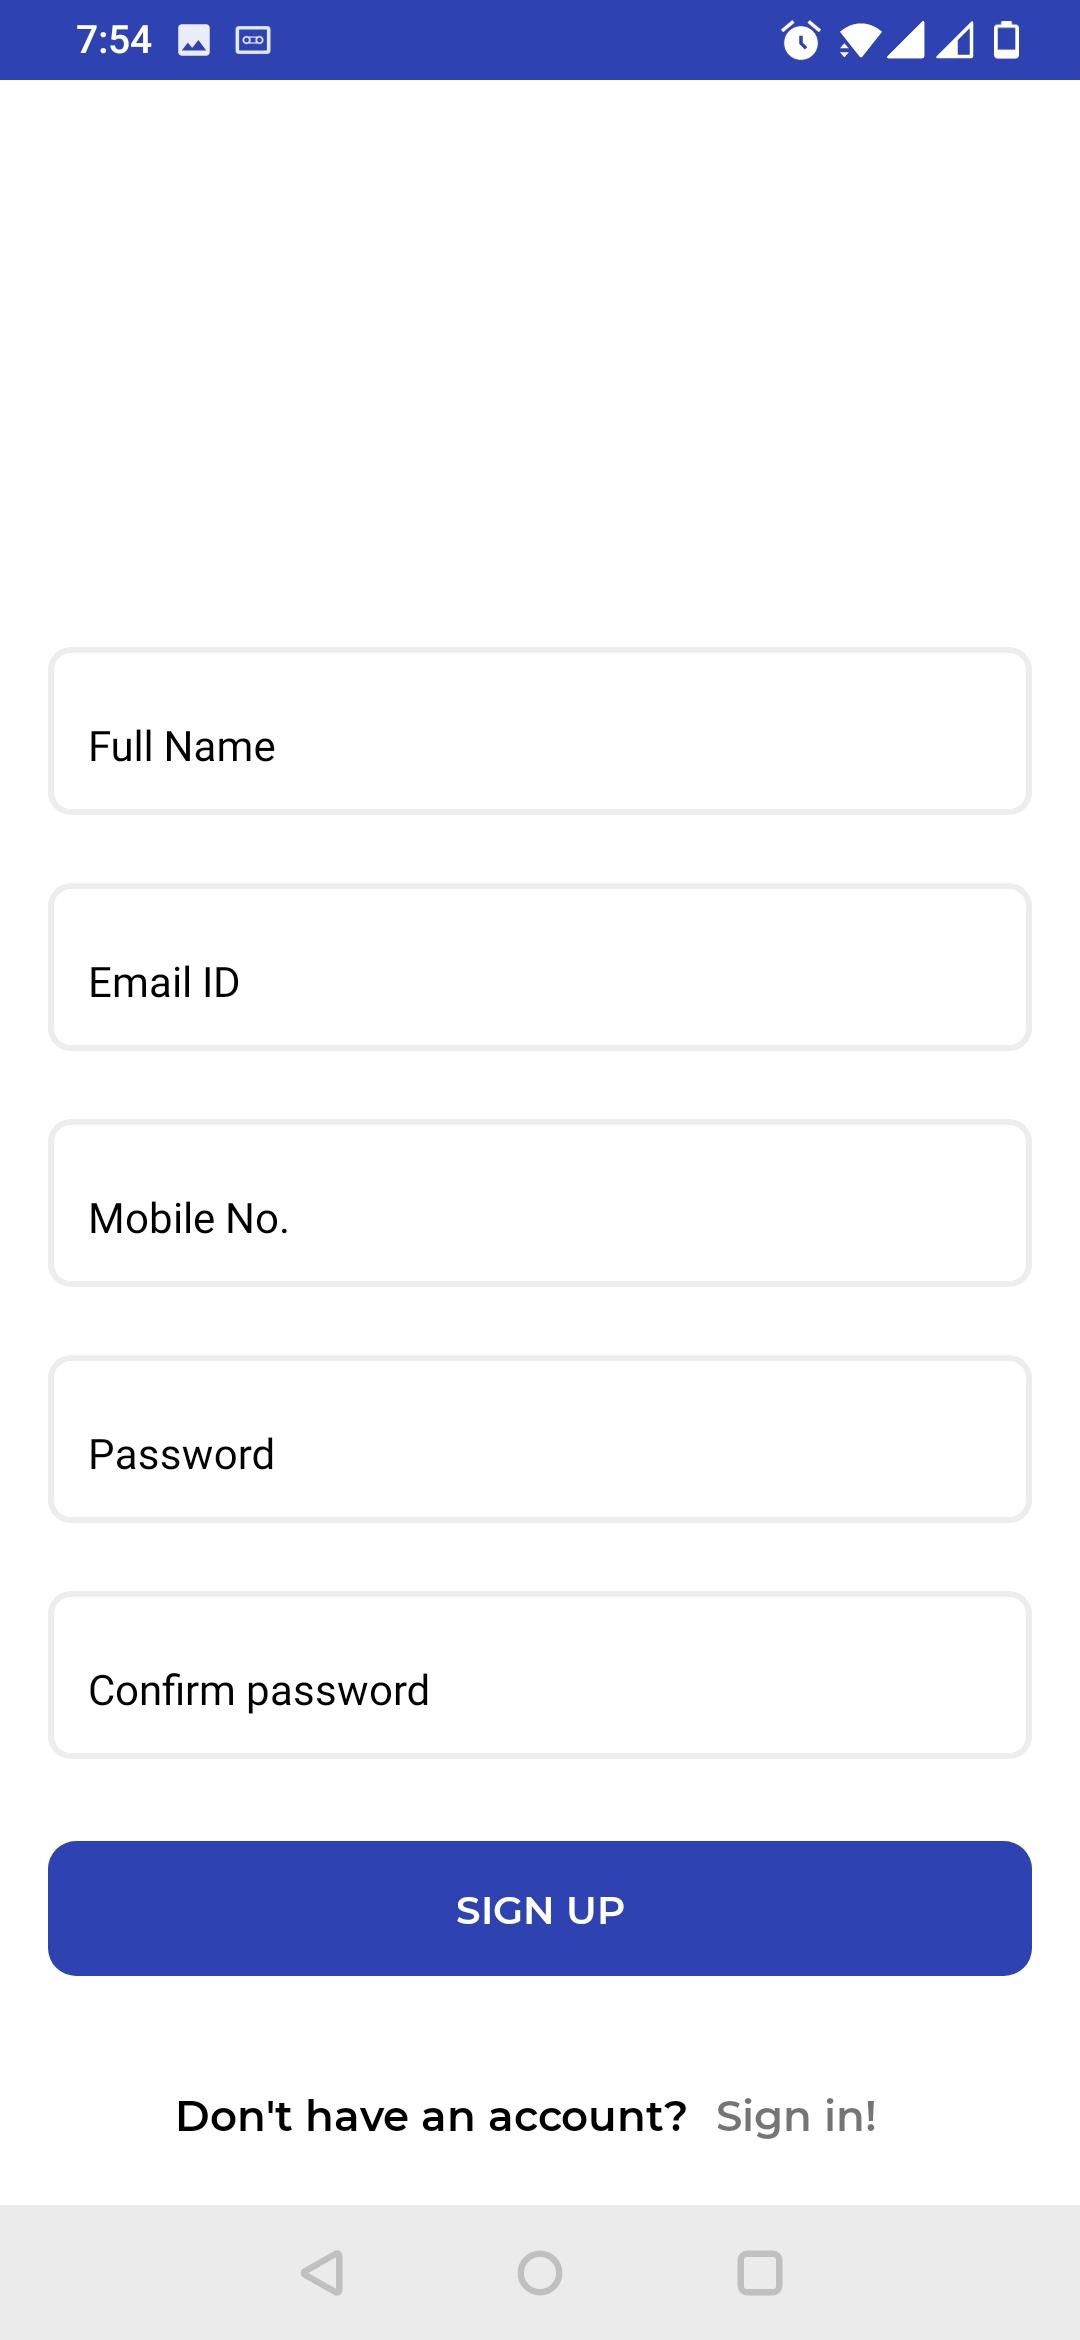The height and width of the screenshot is (2340, 1080).
Task: Select the Email ID input field
Action: [x=540, y=967]
